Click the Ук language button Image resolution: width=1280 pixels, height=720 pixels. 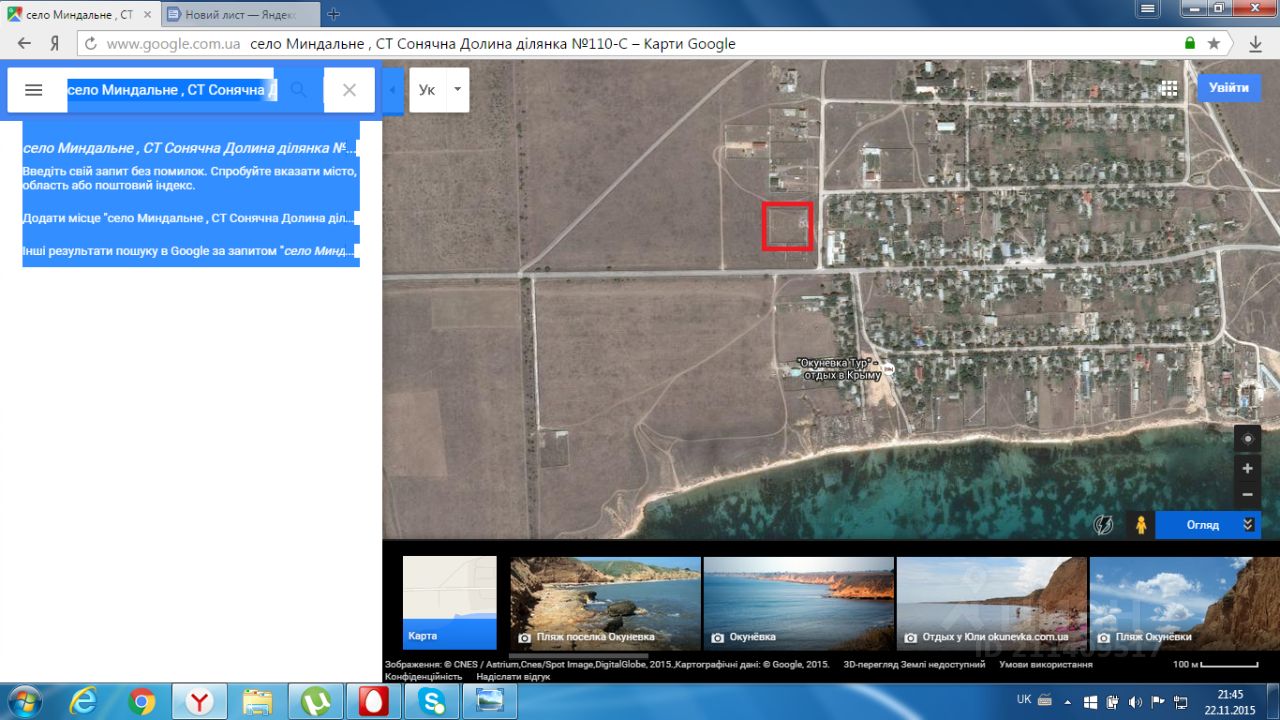click(427, 89)
